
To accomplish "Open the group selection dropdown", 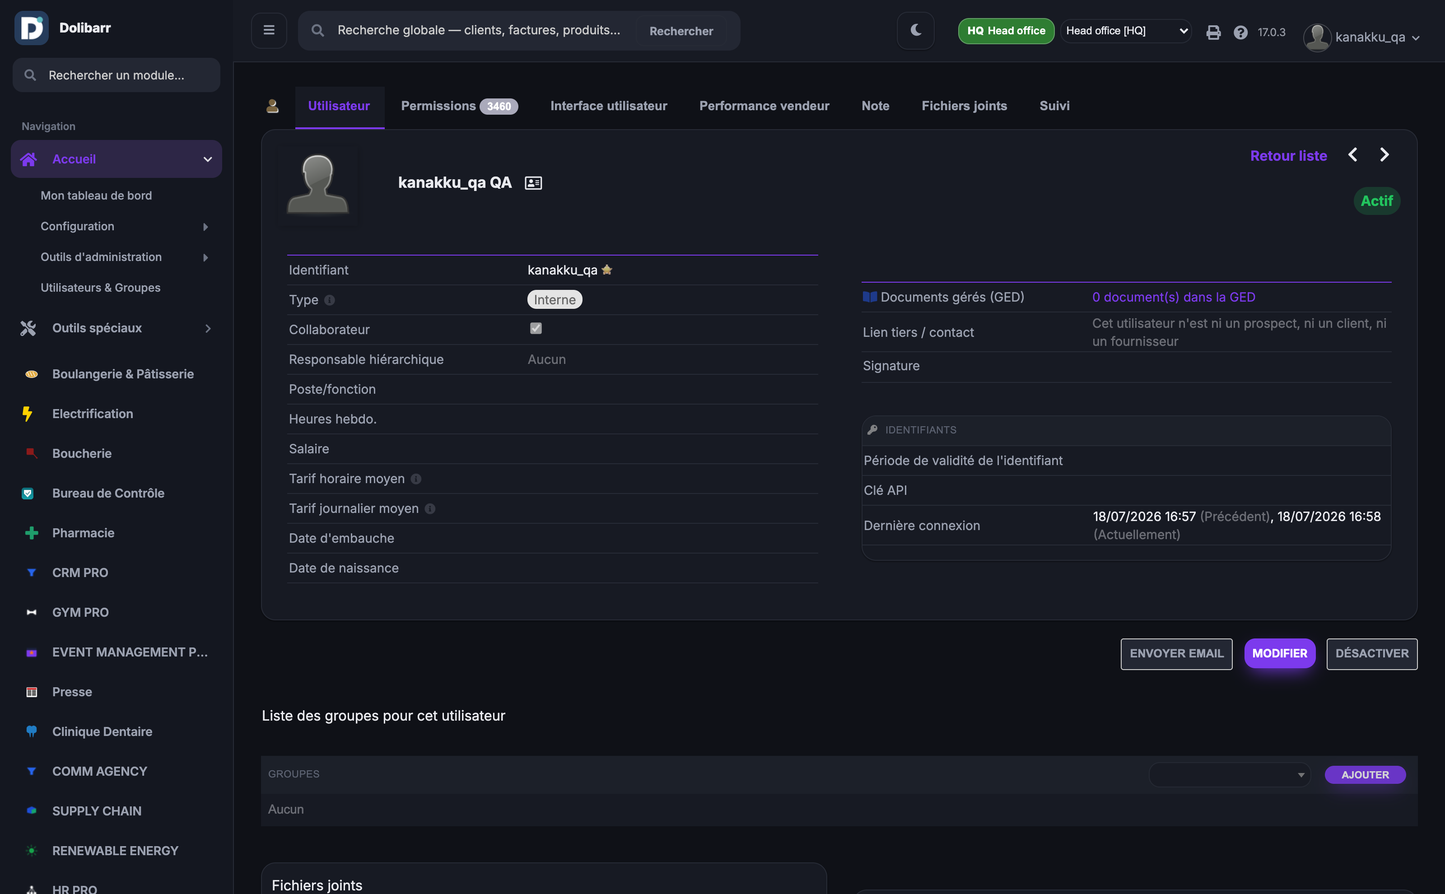I will 1230,775.
